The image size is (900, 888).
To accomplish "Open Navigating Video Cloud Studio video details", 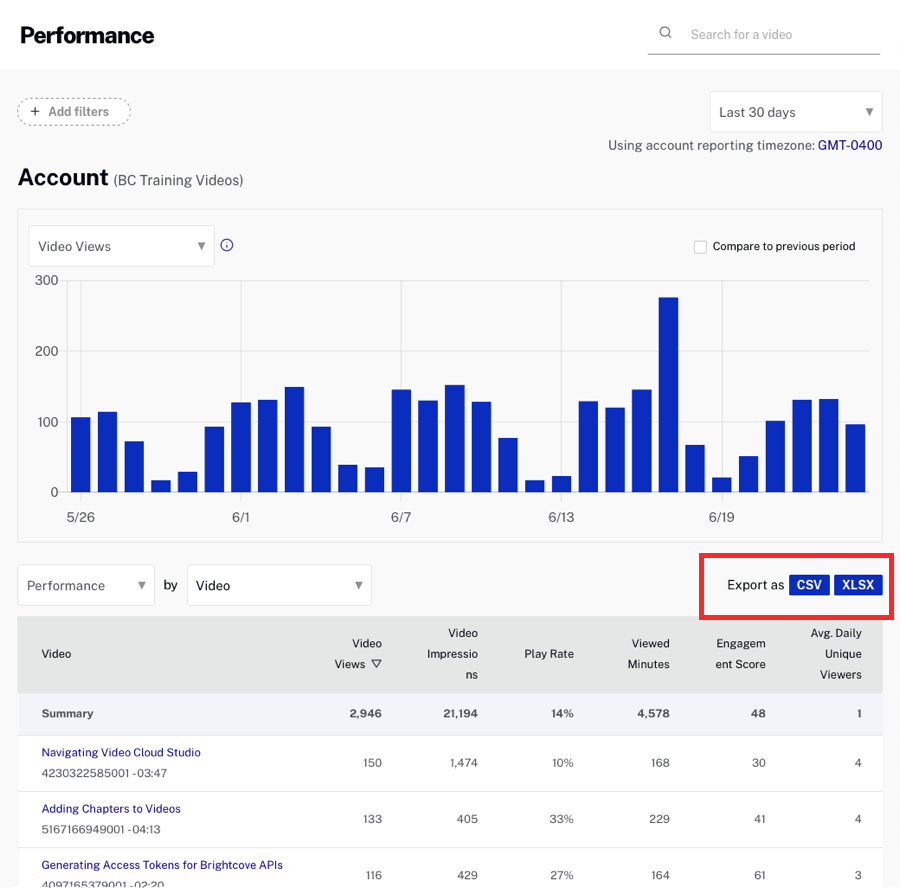I will 121,752.
